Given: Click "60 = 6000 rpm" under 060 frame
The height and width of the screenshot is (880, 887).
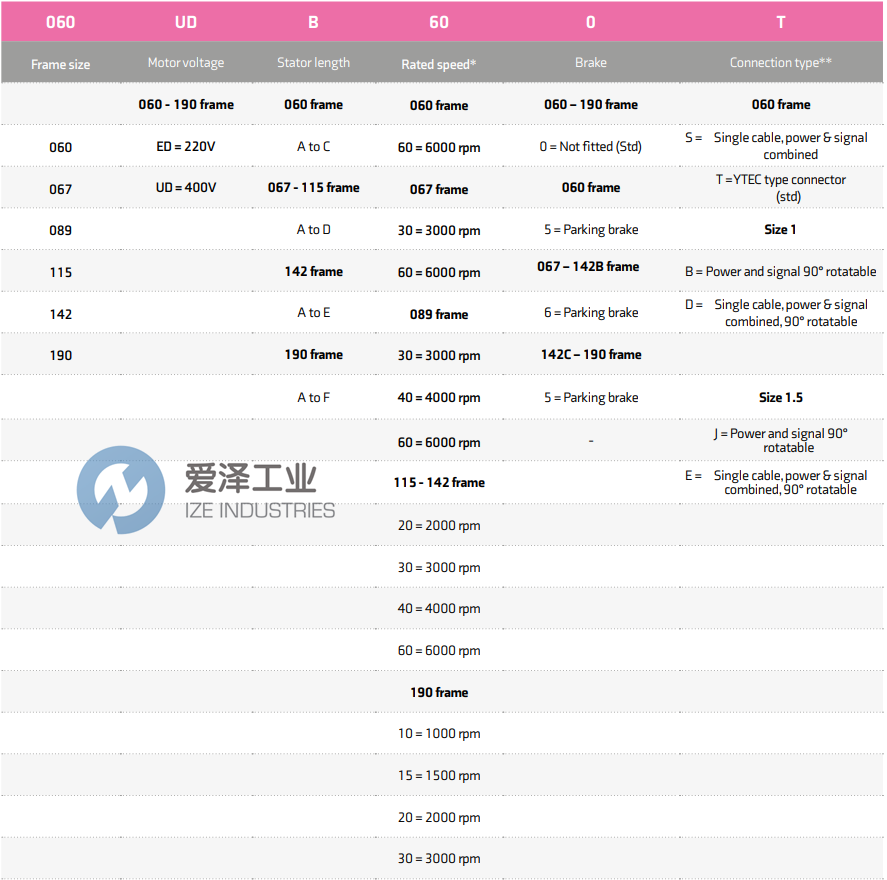Looking at the screenshot, I should click(439, 146).
